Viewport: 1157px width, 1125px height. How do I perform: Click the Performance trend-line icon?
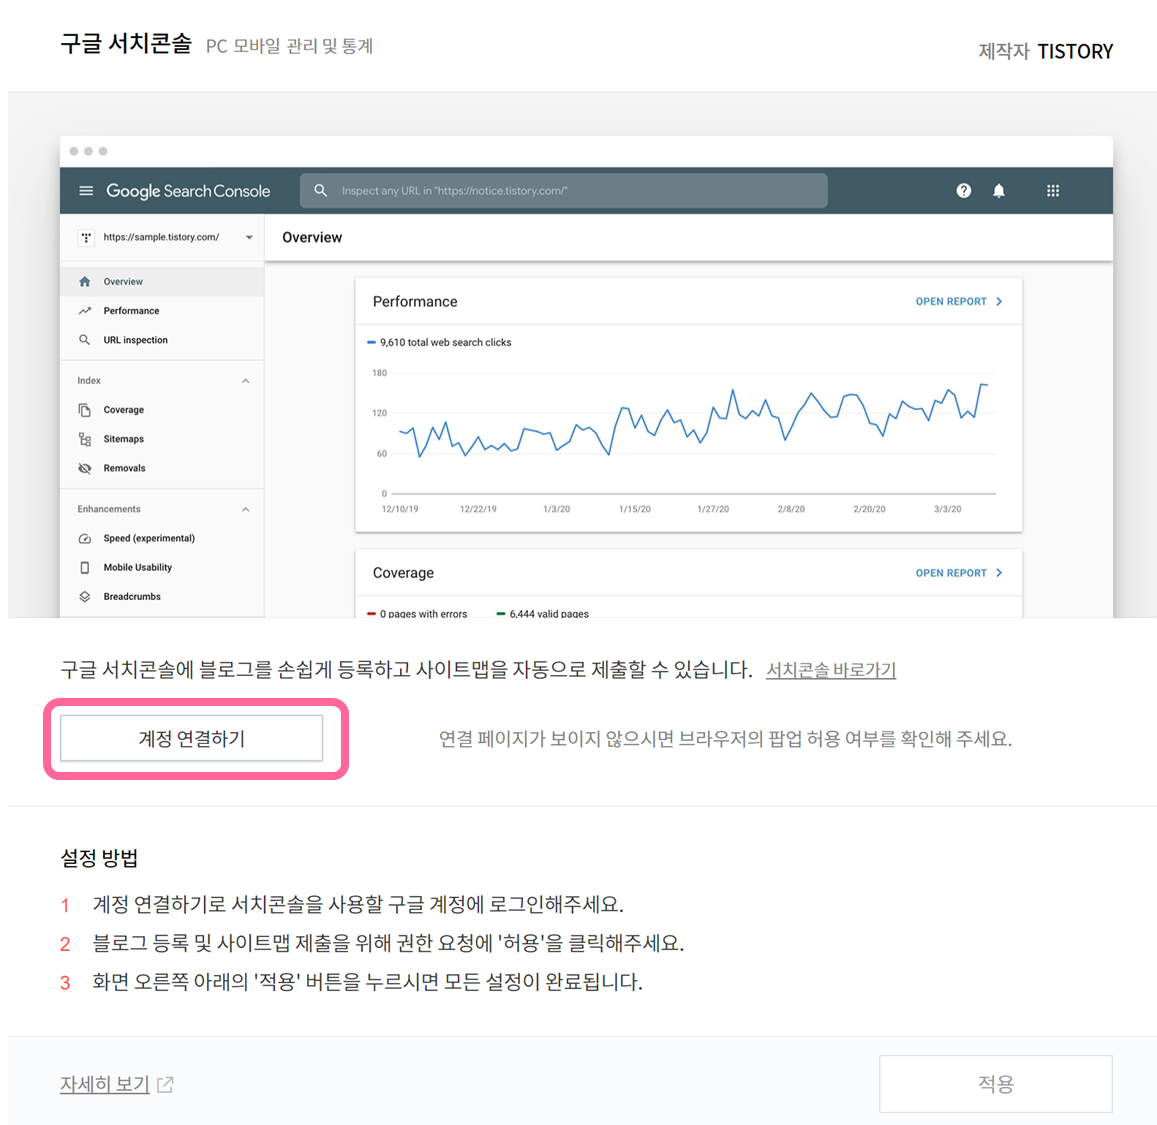click(86, 310)
